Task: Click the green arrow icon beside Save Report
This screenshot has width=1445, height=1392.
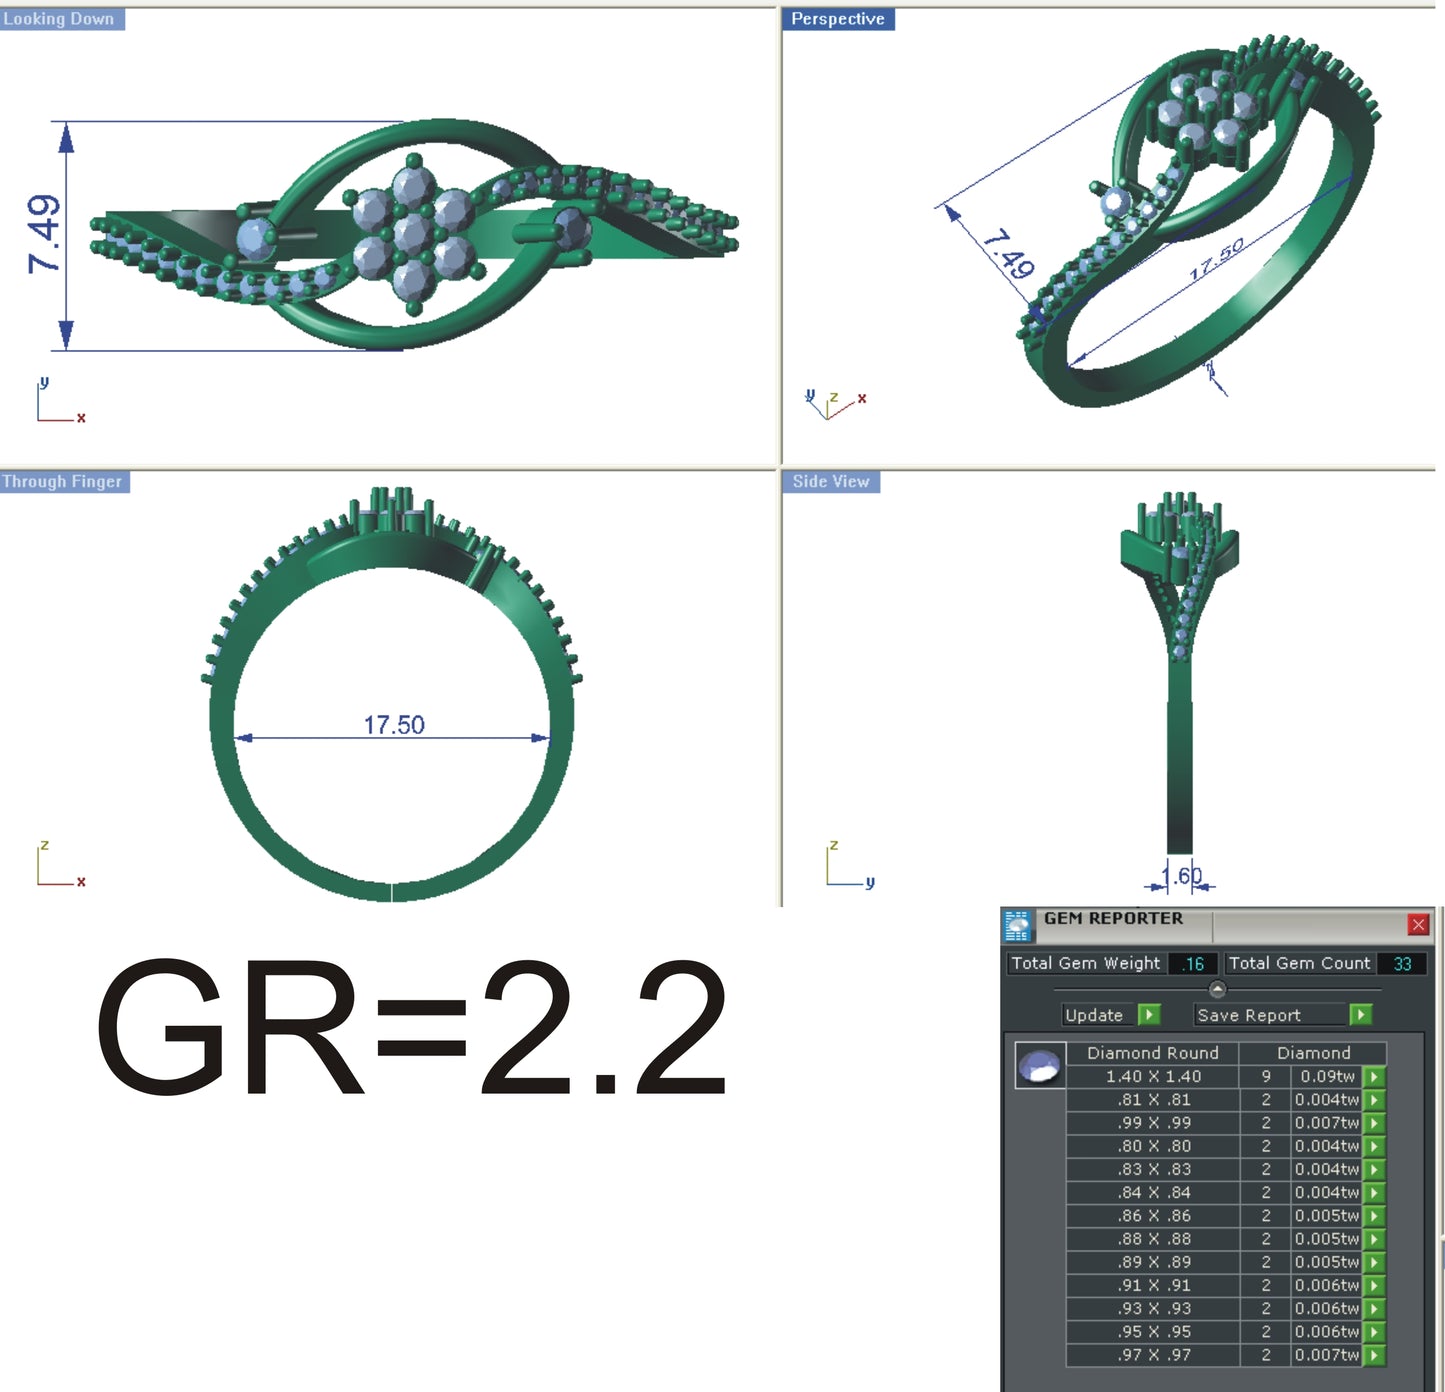Action: coord(1361,1015)
